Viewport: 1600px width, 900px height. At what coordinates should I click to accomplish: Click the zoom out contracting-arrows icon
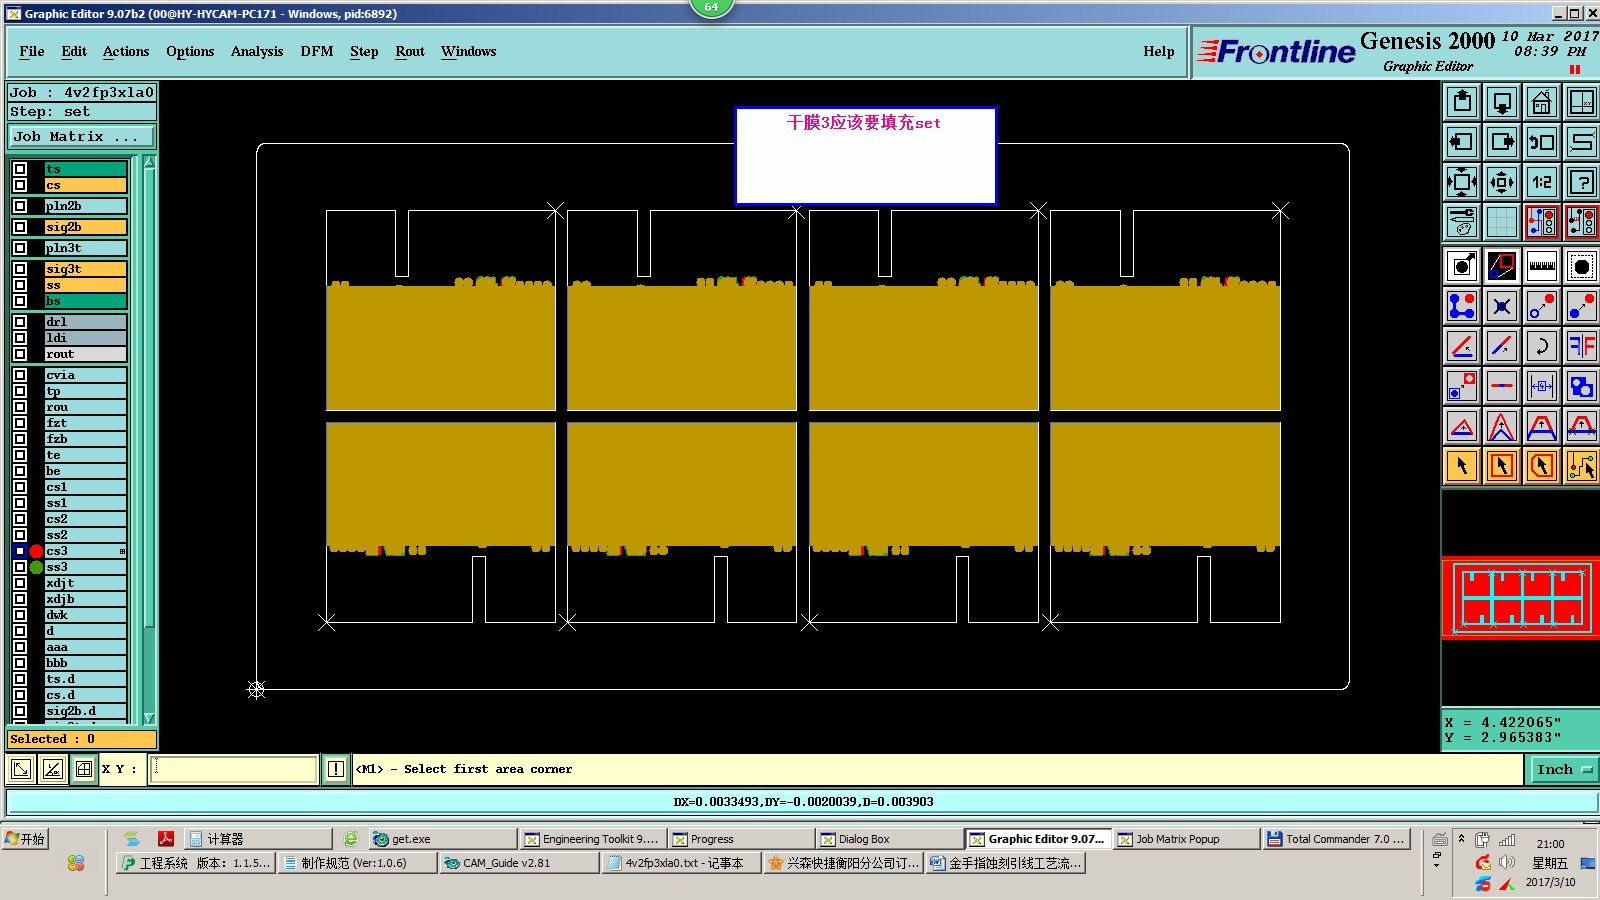[1502, 182]
